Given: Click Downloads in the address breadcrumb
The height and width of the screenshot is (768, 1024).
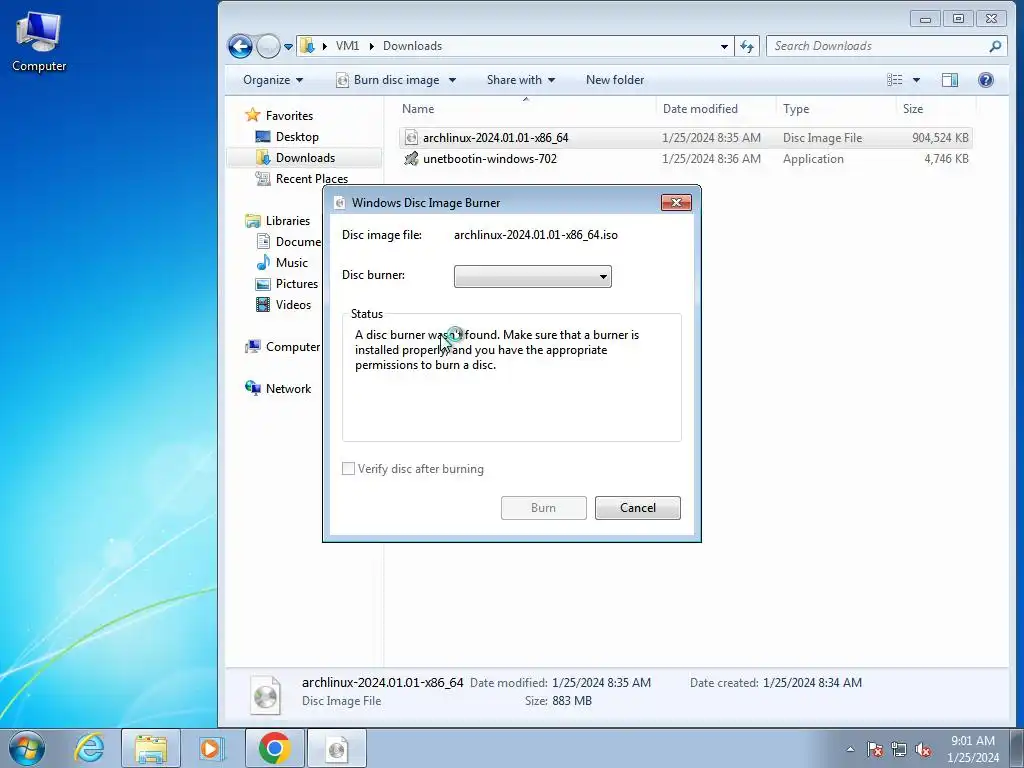Looking at the screenshot, I should [412, 46].
